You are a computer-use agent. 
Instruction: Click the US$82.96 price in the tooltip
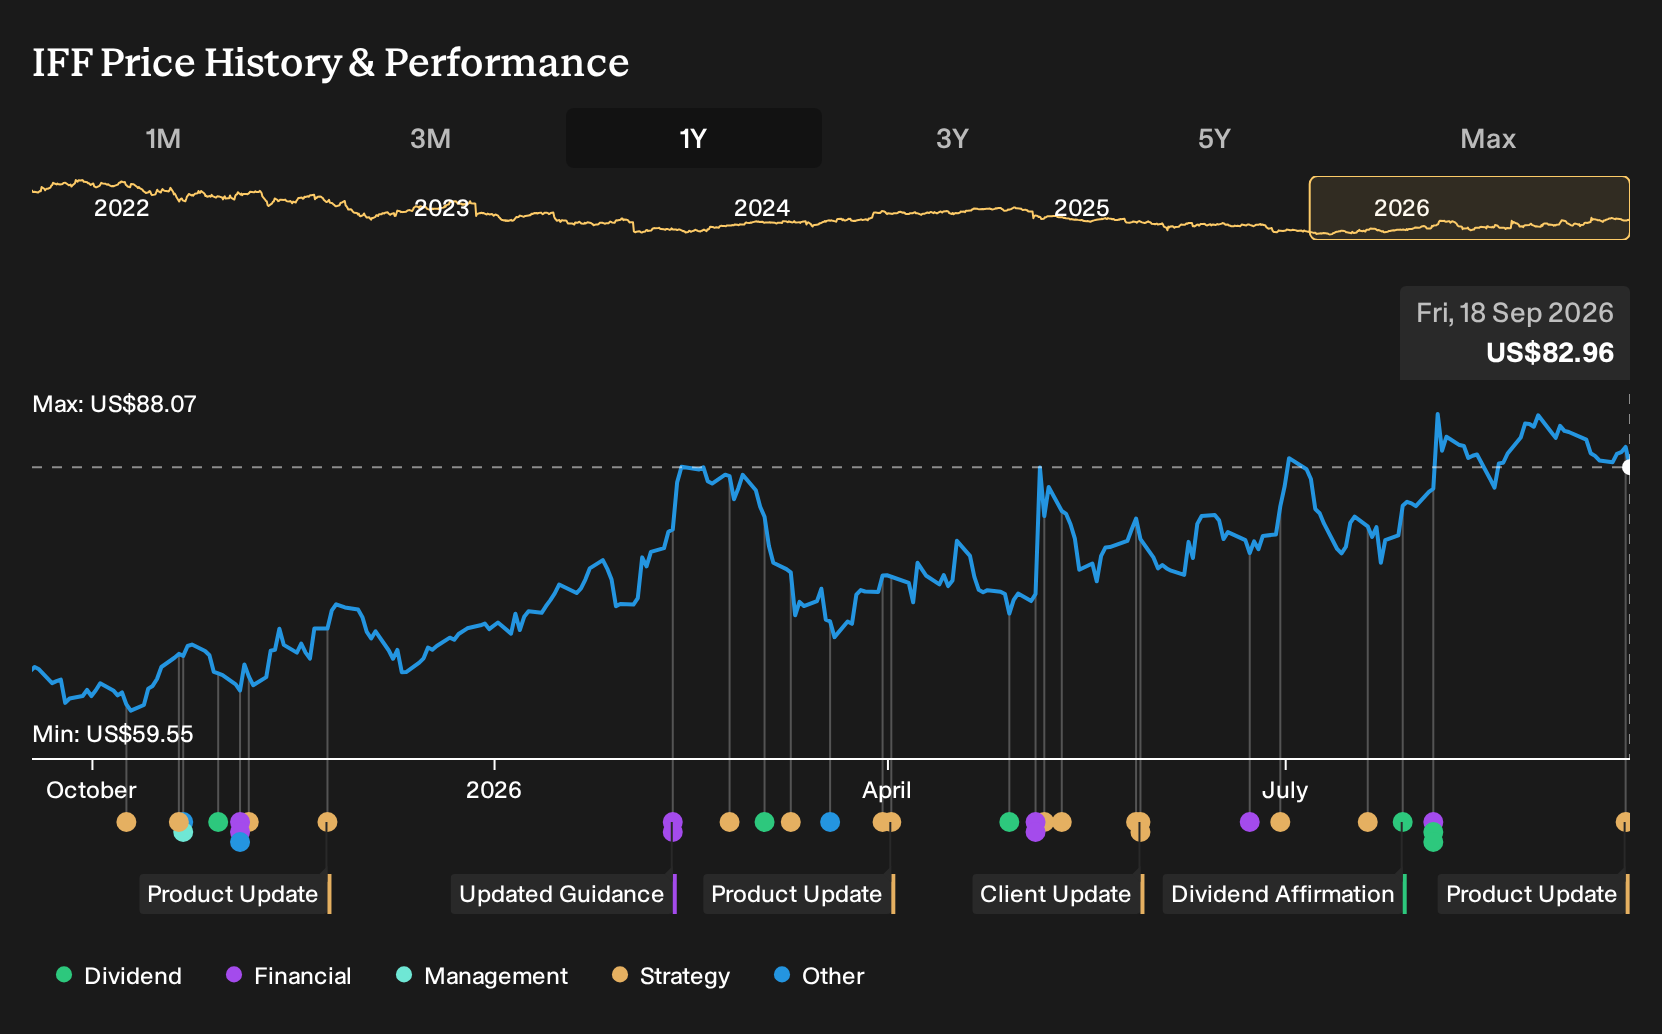1549,353
